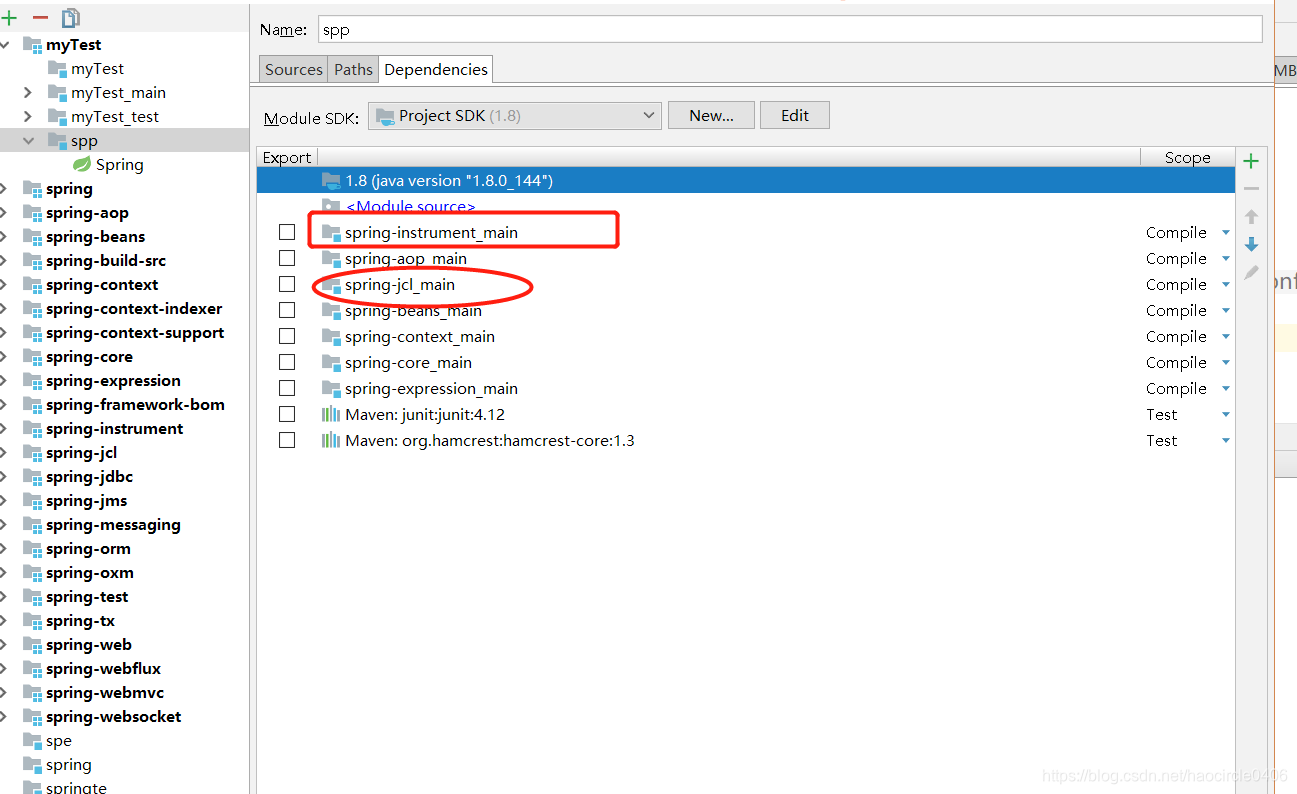Toggle export for spring-instrument_main

pos(287,232)
